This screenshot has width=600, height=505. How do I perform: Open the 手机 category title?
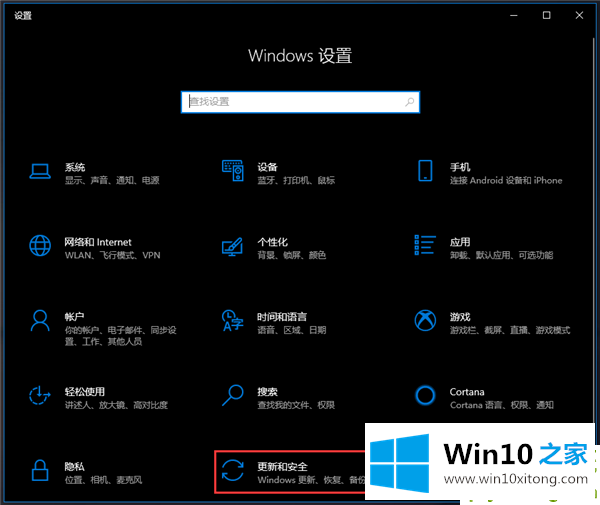coord(460,167)
